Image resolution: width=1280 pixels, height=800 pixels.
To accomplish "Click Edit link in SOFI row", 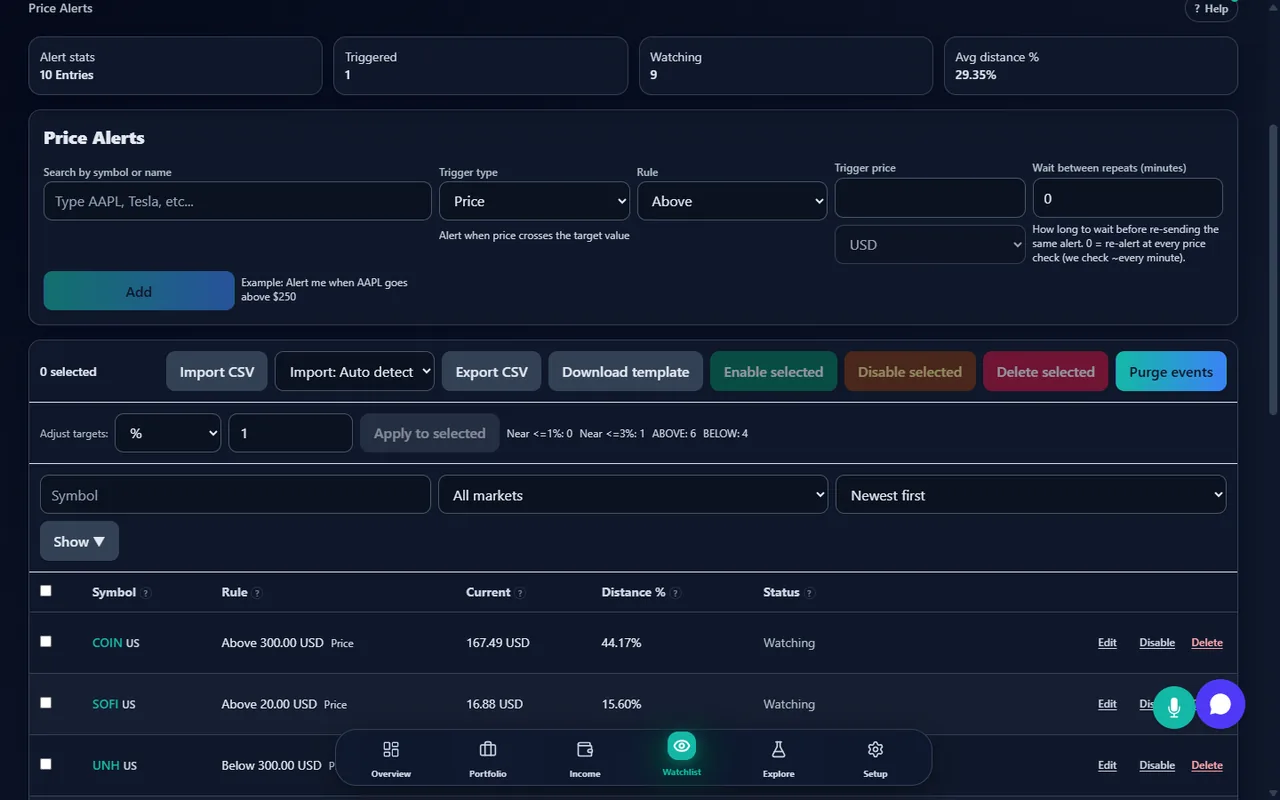I will [x=1107, y=704].
